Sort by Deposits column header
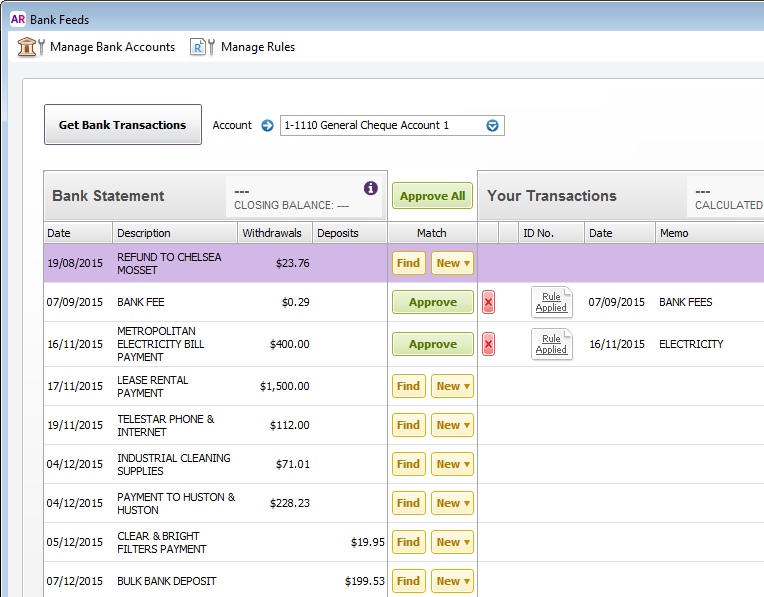Viewport: 764px width, 597px height. tap(350, 233)
